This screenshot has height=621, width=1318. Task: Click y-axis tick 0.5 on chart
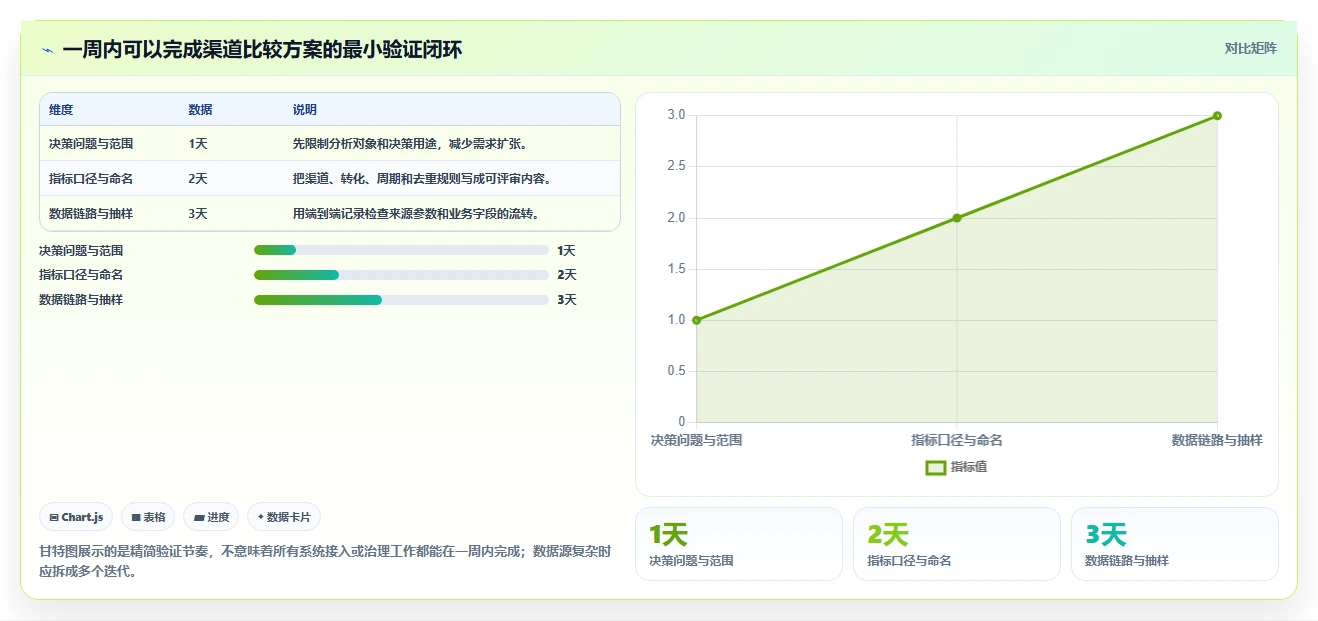676,371
